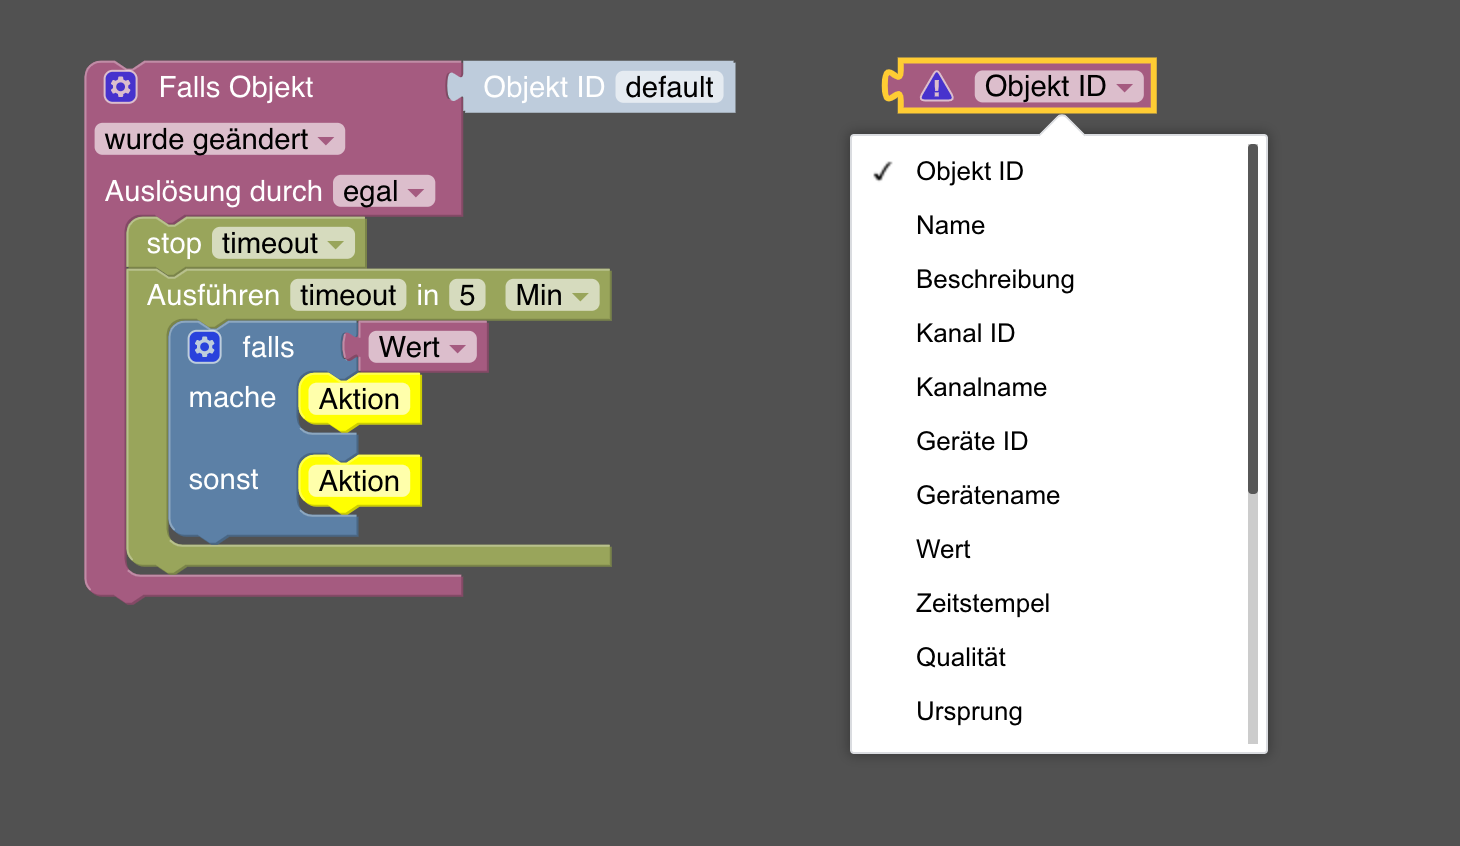The width and height of the screenshot is (1460, 846).
Task: Pick Qualität from the menu
Action: point(960,657)
